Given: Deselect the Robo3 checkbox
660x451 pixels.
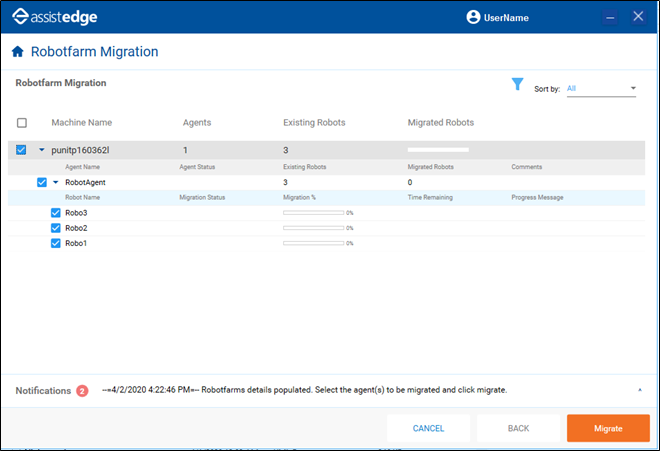Looking at the screenshot, I should click(56, 213).
